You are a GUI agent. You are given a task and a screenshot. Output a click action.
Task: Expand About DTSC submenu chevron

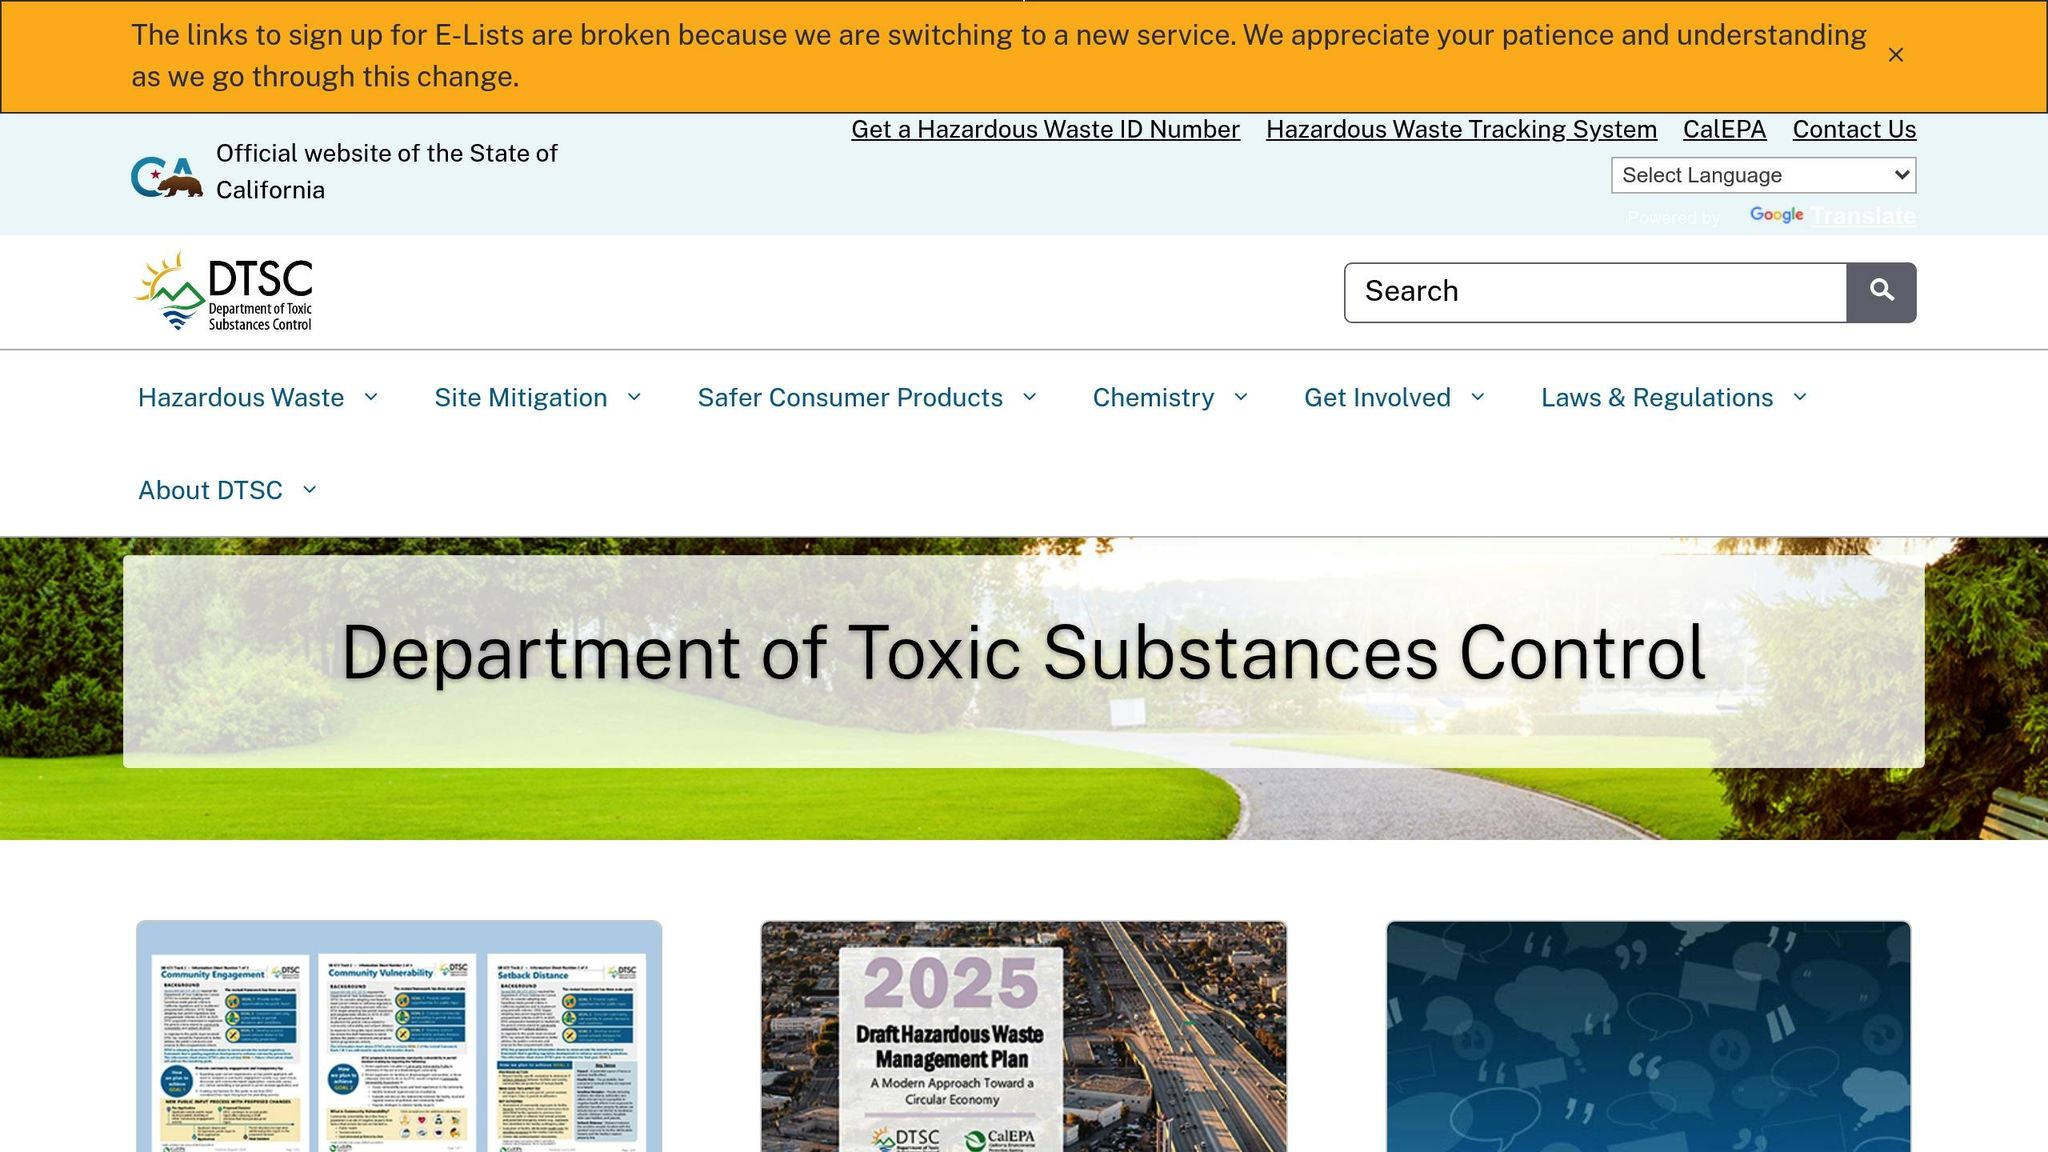pos(309,490)
